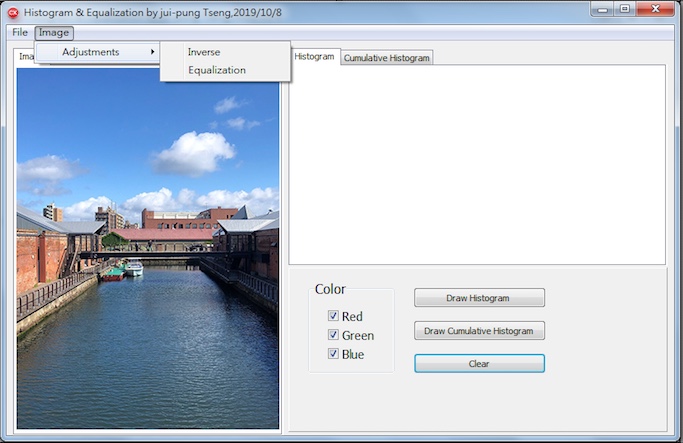This screenshot has height=443, width=683.
Task: Click the Adjustments submenu arrow
Action: [x=152, y=52]
